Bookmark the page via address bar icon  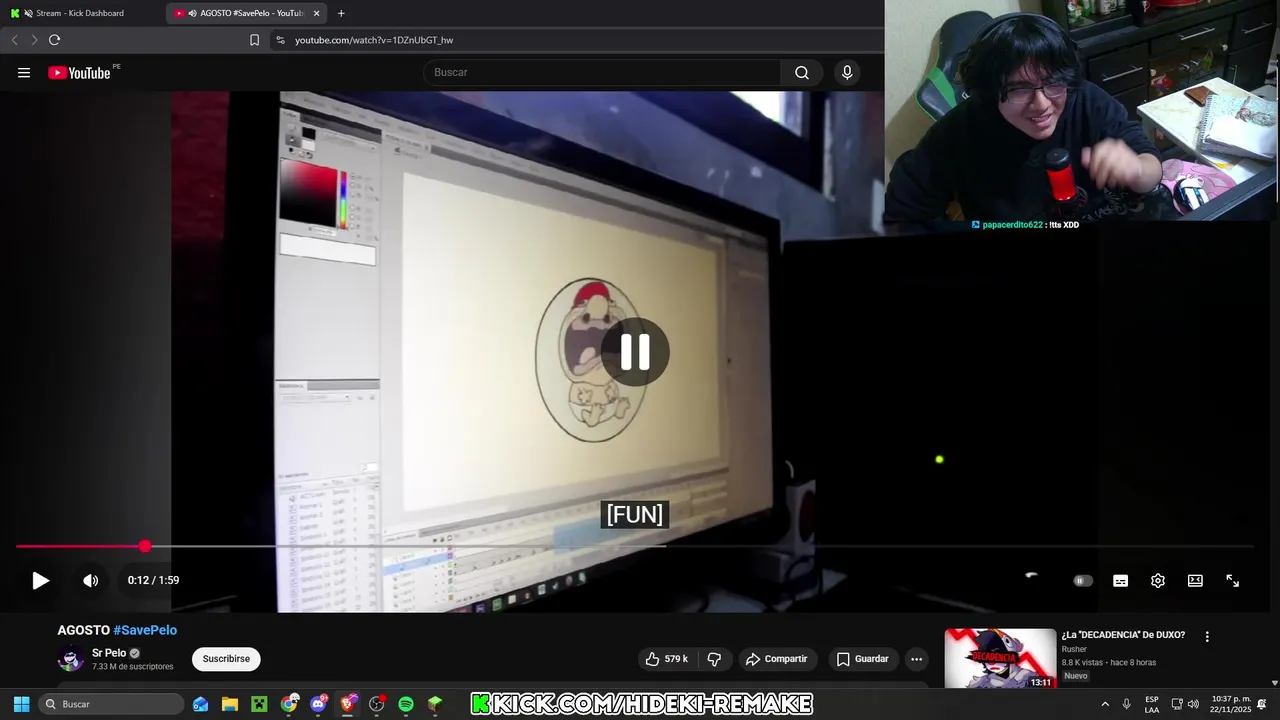(x=254, y=40)
